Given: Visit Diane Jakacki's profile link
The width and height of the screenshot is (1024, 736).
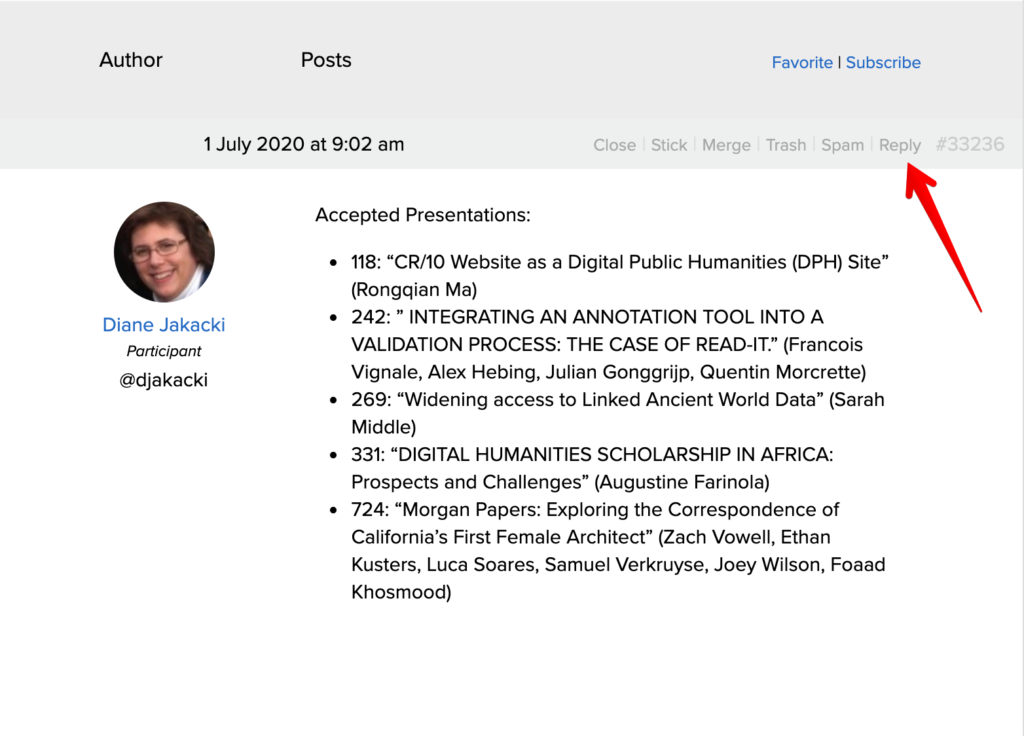Looking at the screenshot, I should pyautogui.click(x=163, y=324).
